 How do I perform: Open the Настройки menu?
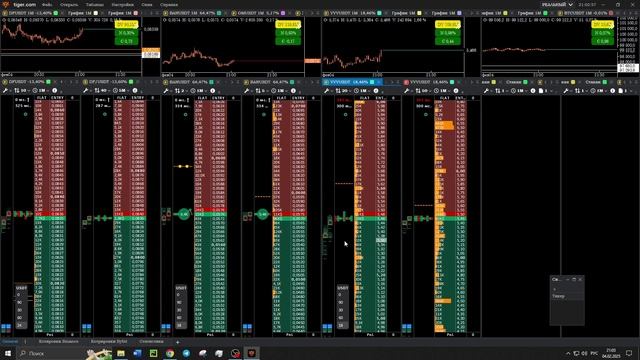(x=122, y=4)
